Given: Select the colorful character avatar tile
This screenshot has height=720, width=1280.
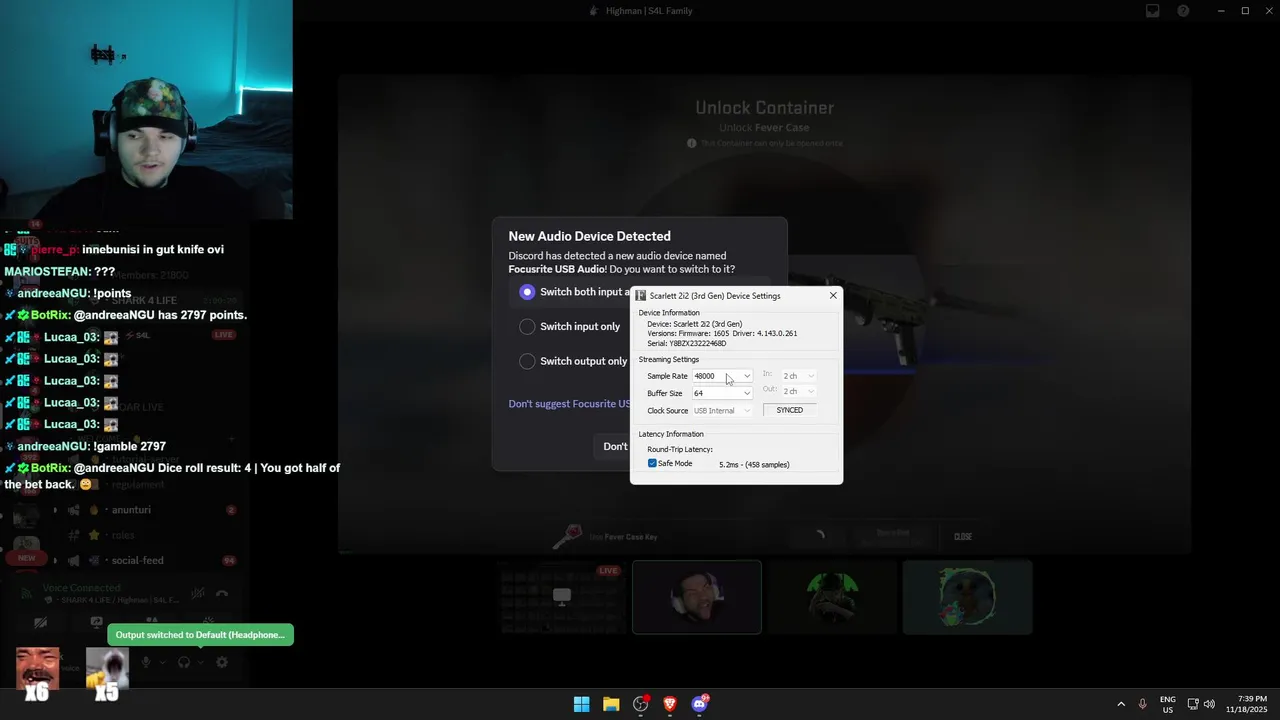Looking at the screenshot, I should (x=967, y=598).
